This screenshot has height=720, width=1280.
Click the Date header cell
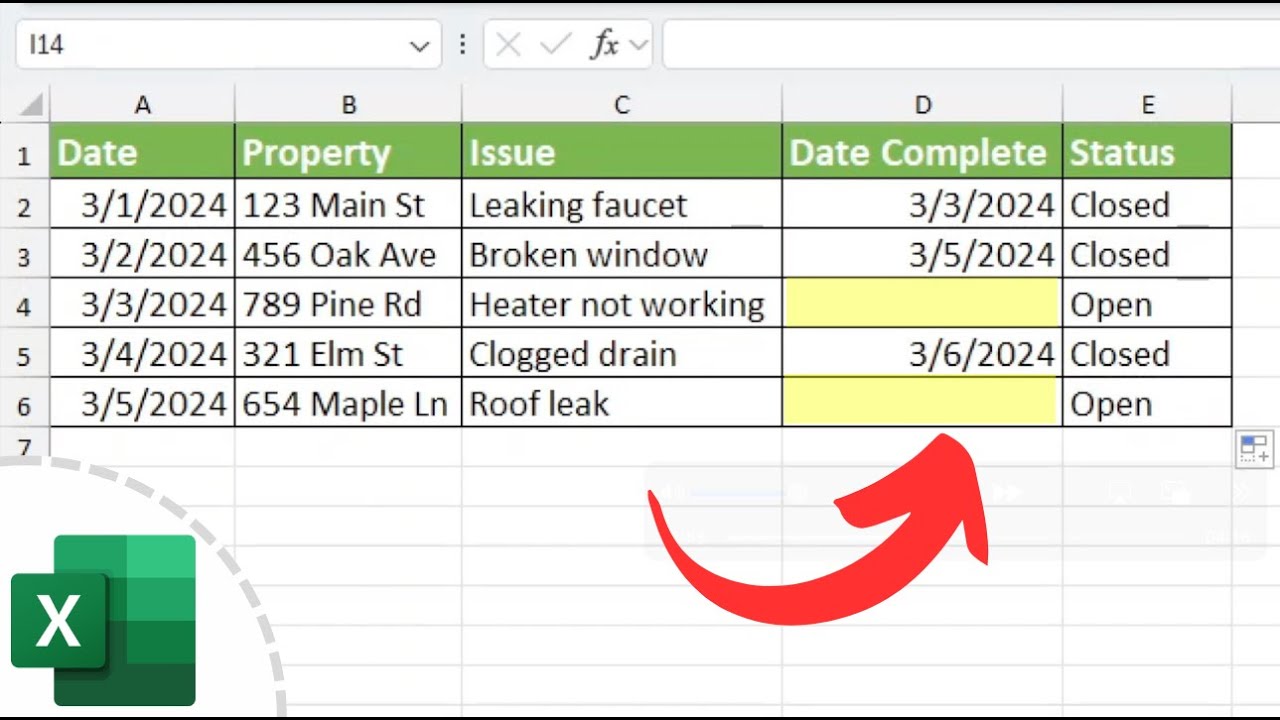[x=142, y=152]
